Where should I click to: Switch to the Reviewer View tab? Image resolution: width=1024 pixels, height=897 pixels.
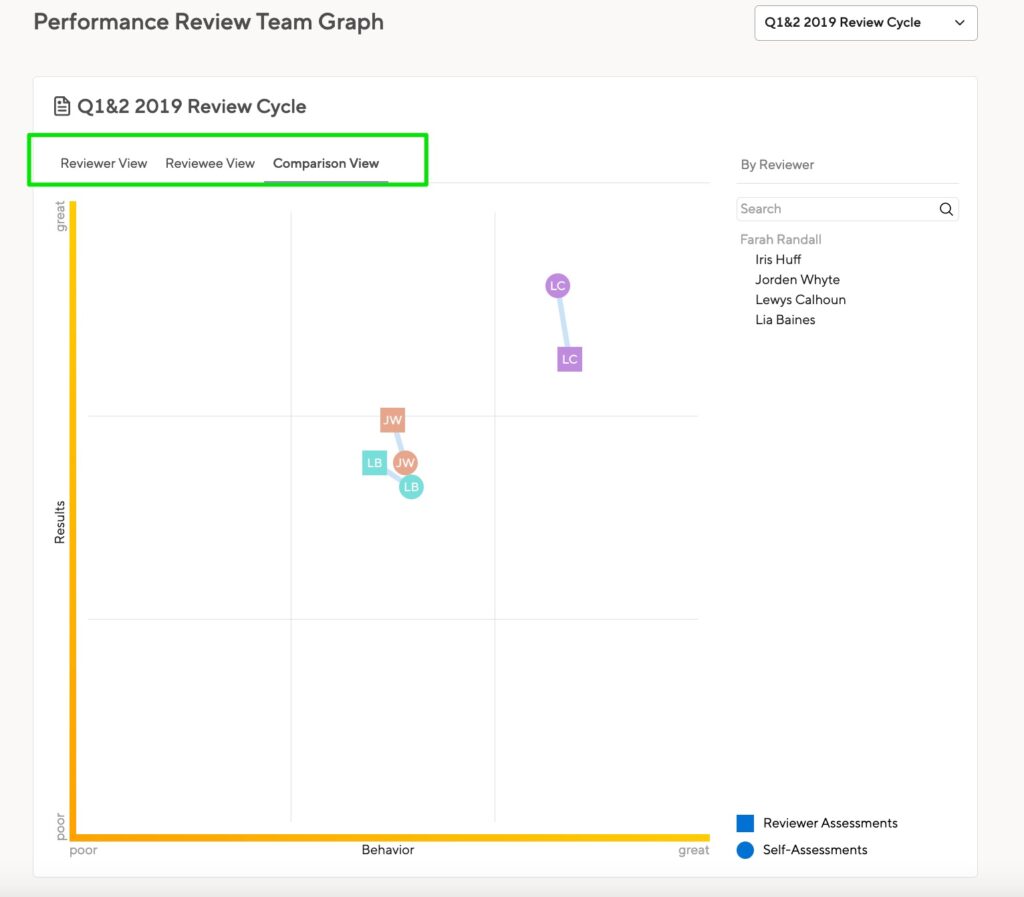(x=104, y=163)
